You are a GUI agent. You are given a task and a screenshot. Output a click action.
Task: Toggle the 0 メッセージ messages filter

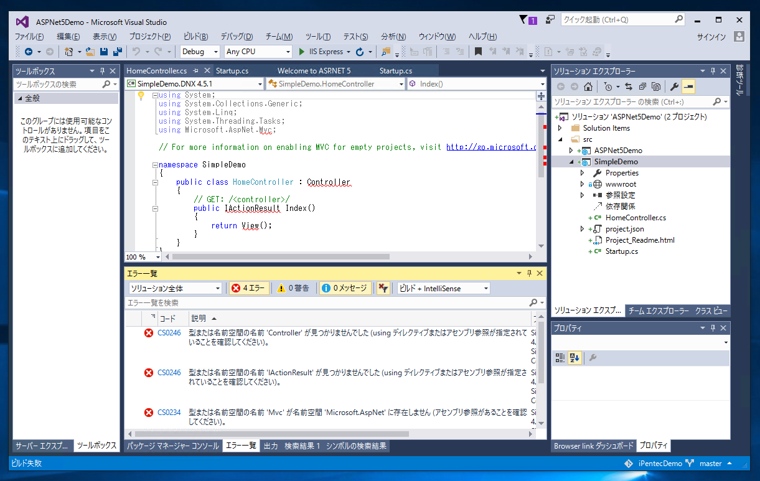click(345, 288)
